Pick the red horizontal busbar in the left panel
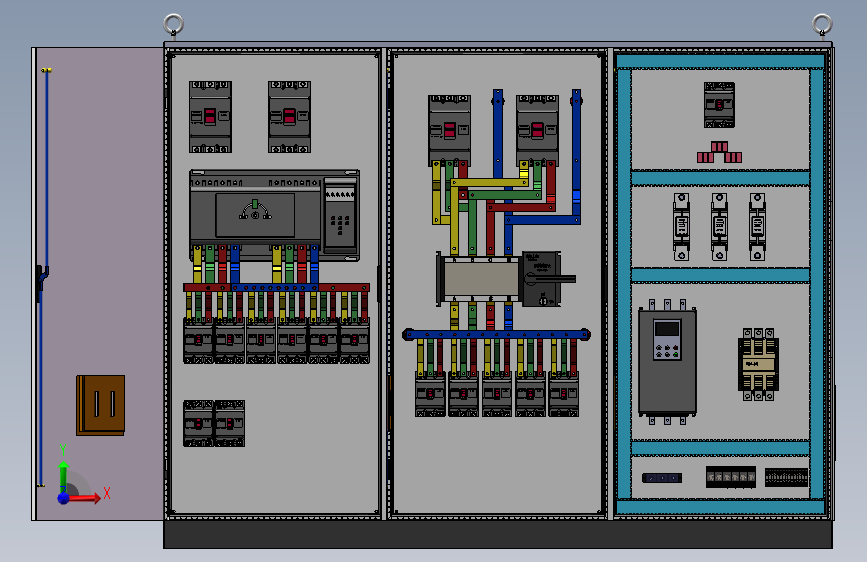The width and height of the screenshot is (867, 562). [276, 288]
